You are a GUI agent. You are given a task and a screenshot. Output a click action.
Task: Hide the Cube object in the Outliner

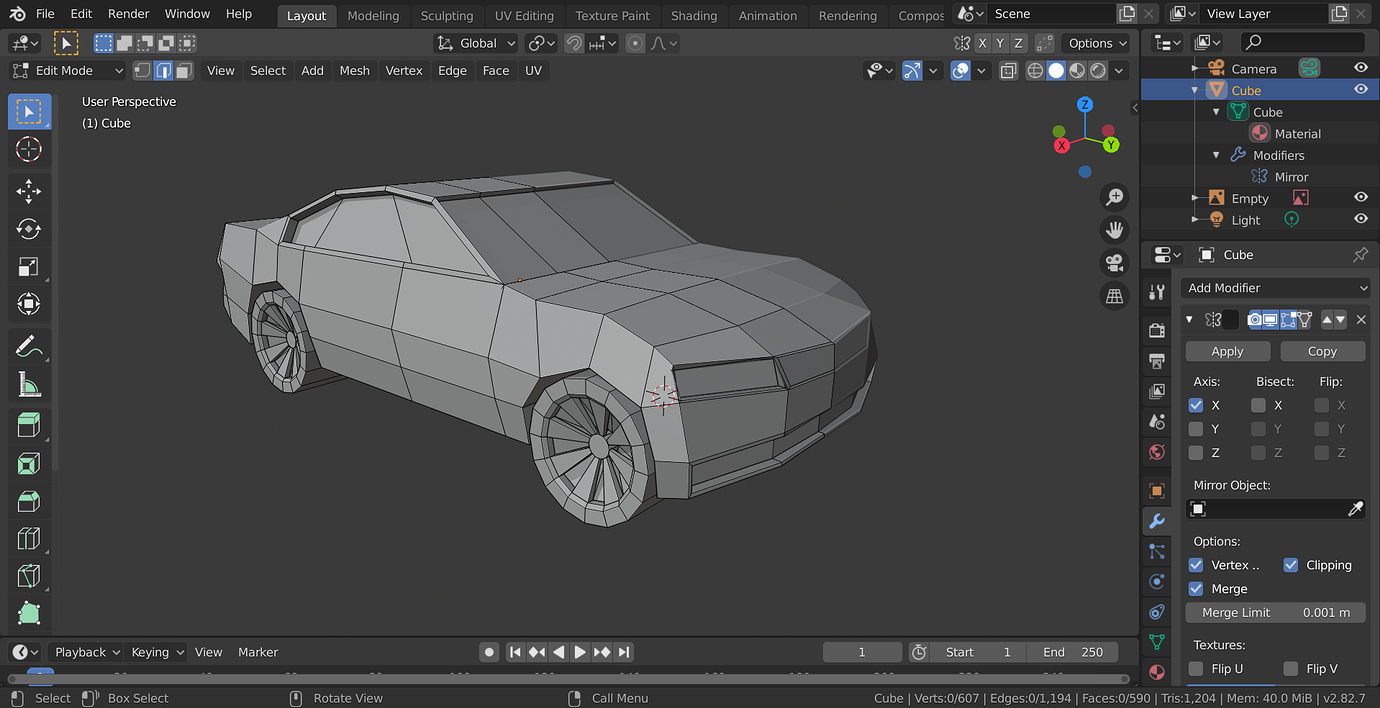(x=1360, y=89)
